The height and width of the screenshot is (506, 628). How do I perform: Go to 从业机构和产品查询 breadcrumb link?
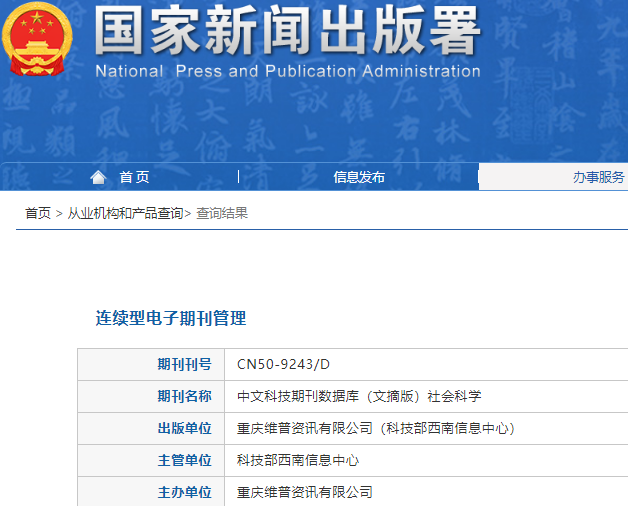tap(125, 213)
